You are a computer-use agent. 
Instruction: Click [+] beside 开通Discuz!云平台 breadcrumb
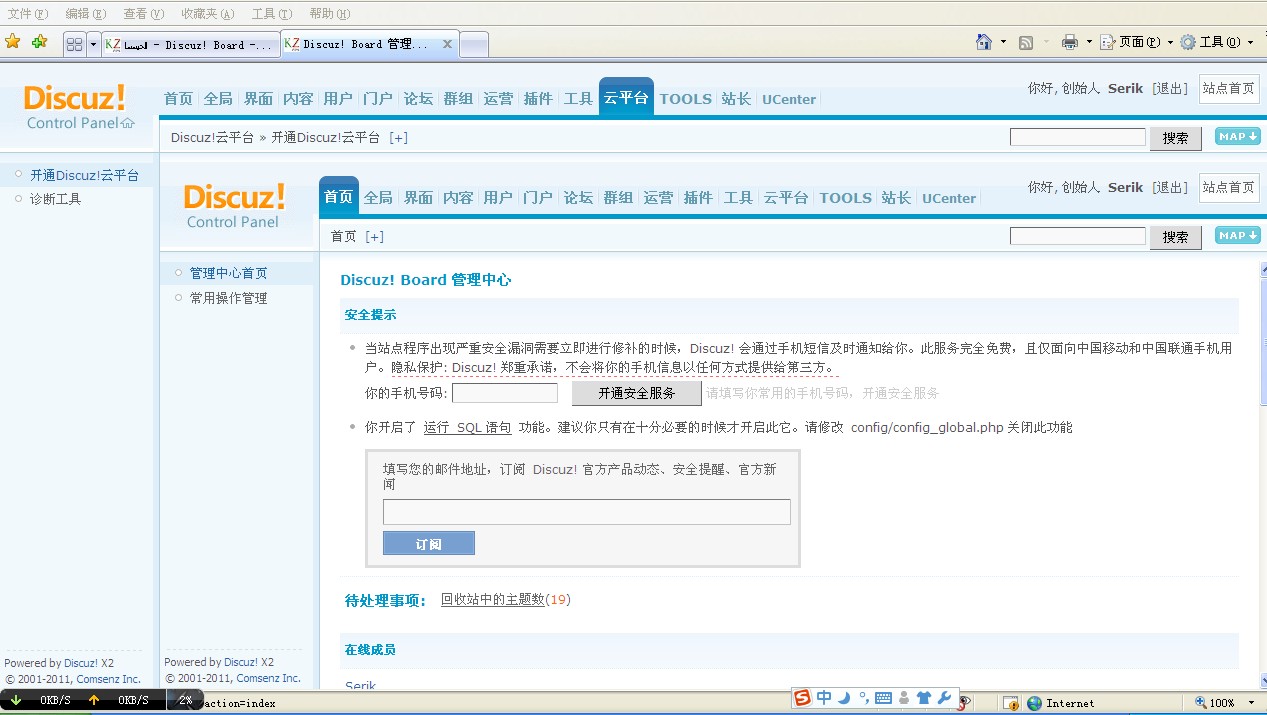point(398,137)
